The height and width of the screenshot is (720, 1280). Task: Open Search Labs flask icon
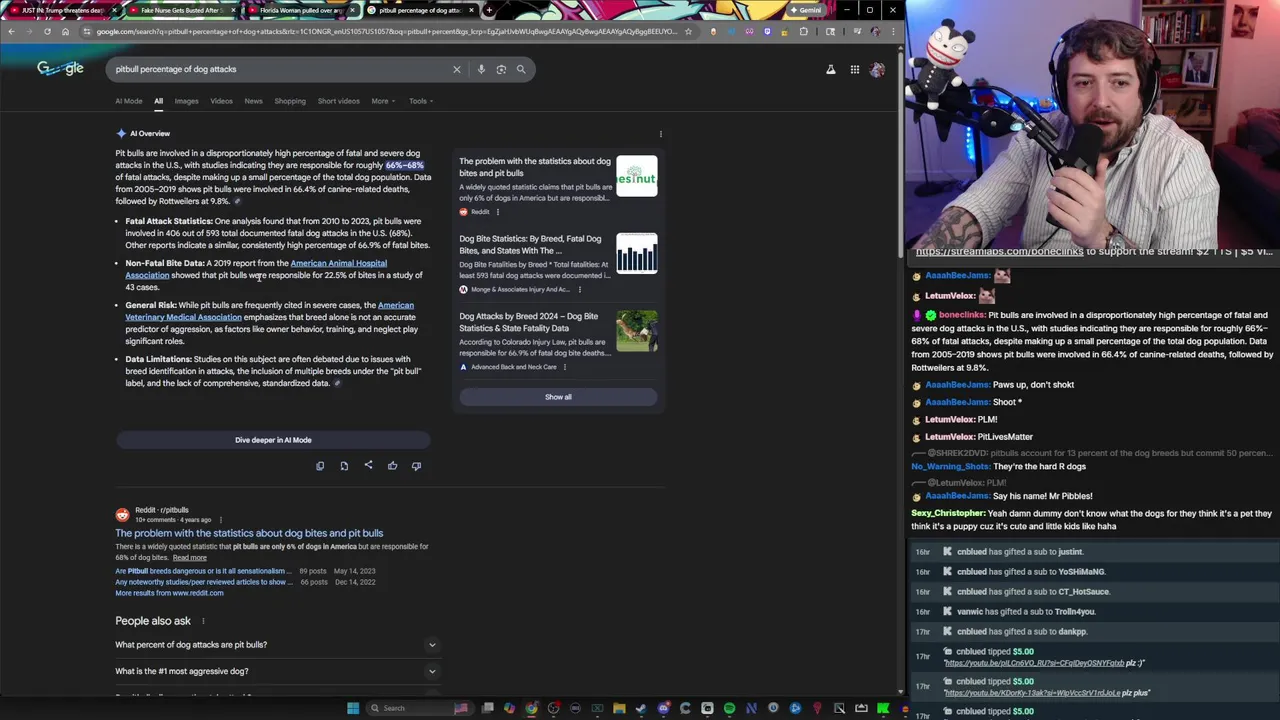(x=830, y=69)
